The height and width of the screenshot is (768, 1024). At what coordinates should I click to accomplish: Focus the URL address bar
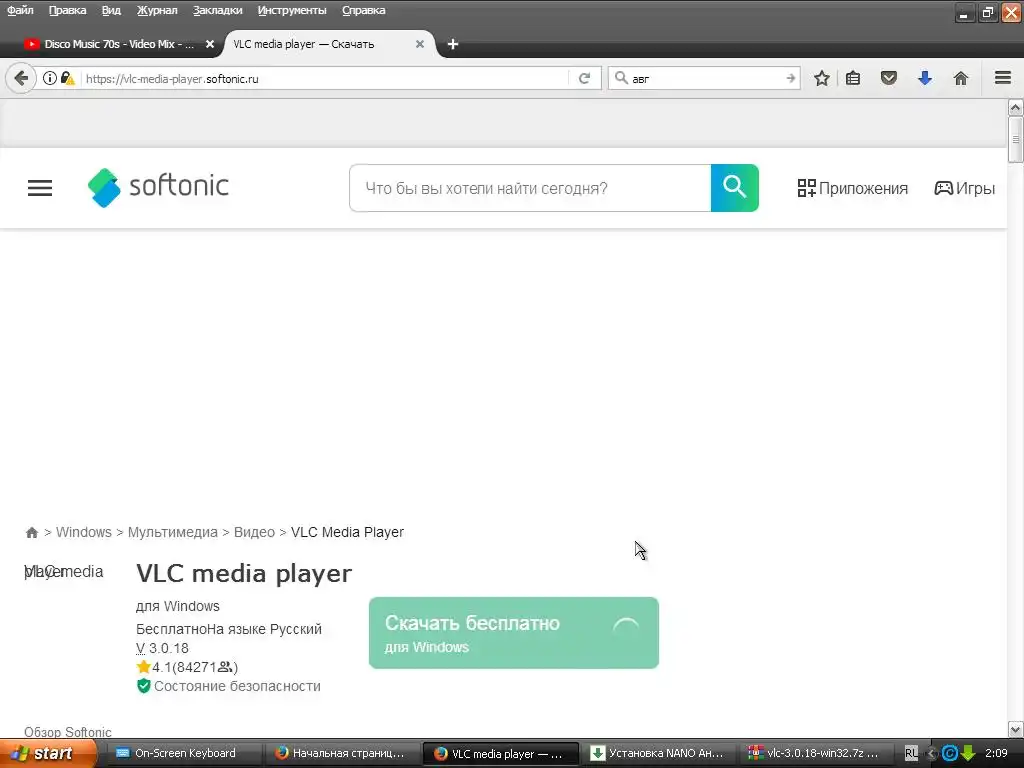click(323, 78)
